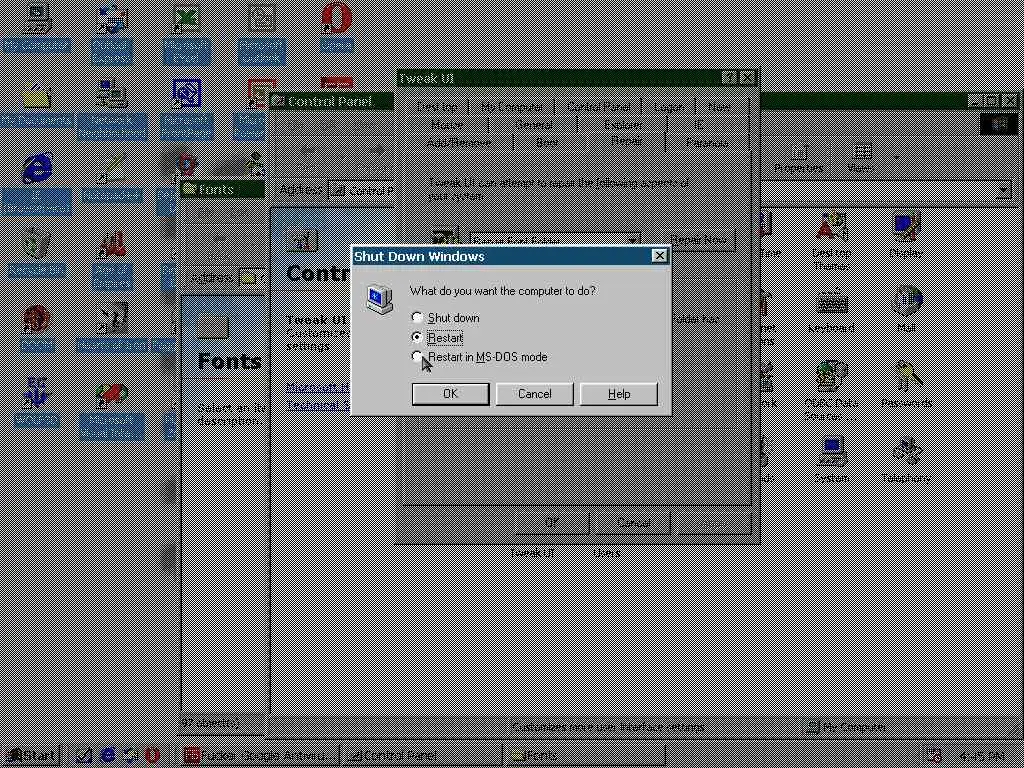This screenshot has height=768, width=1024.
Task: Switch to My Computer tab in Tweak UI
Action: tap(511, 106)
